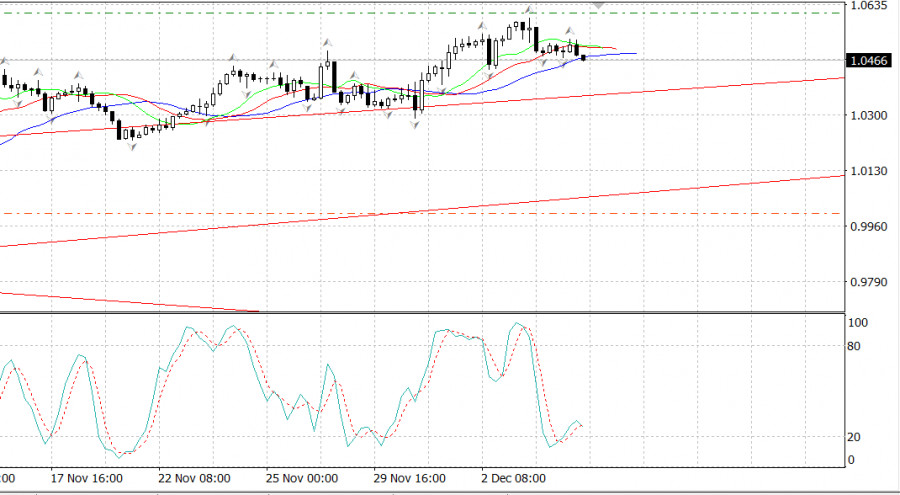The height and width of the screenshot is (495, 900).
Task: Click the 1.0635 price scale label
Action: coord(867,6)
